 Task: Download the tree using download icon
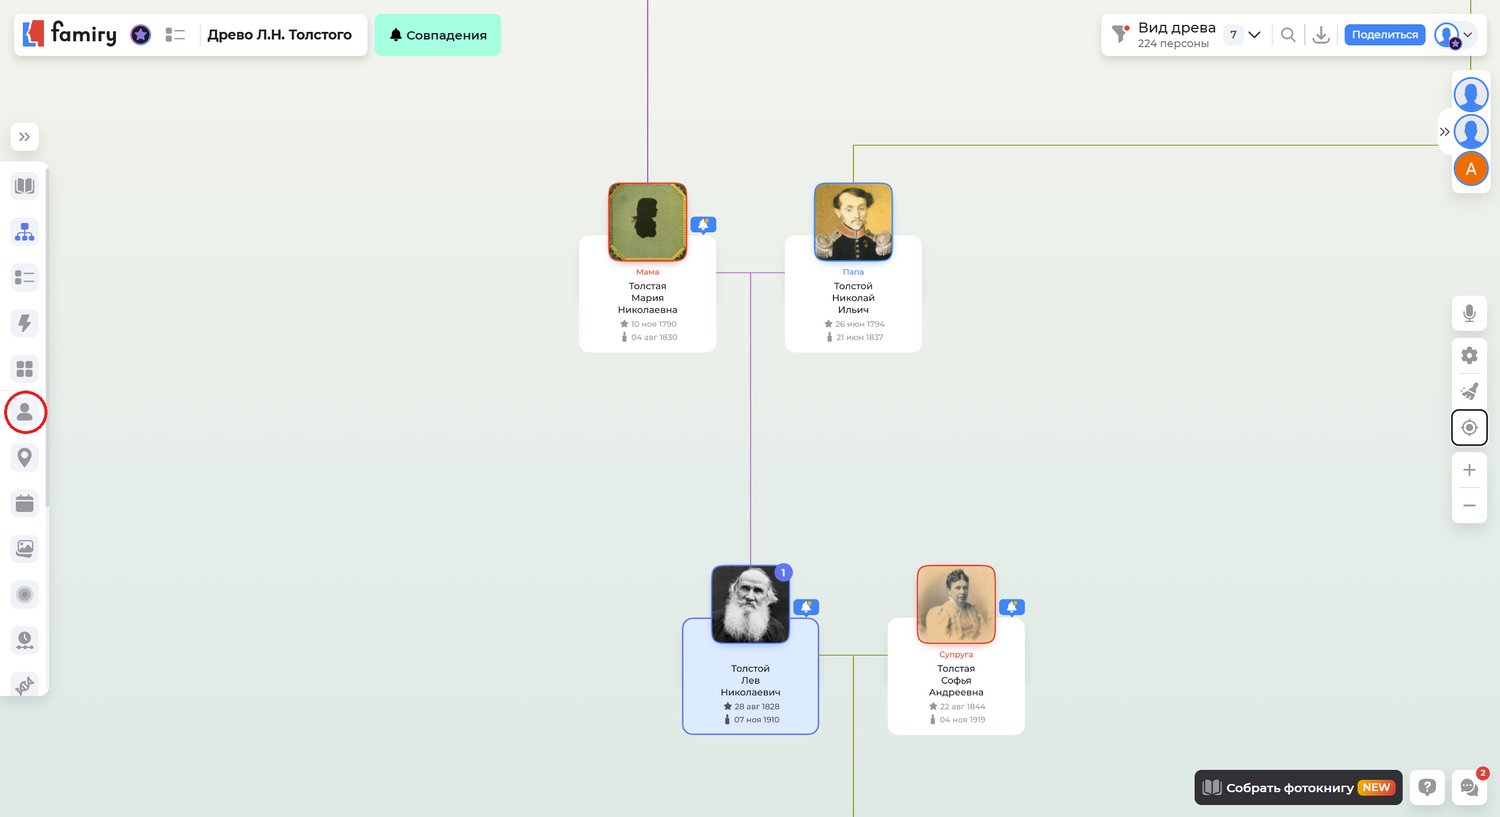click(x=1321, y=35)
